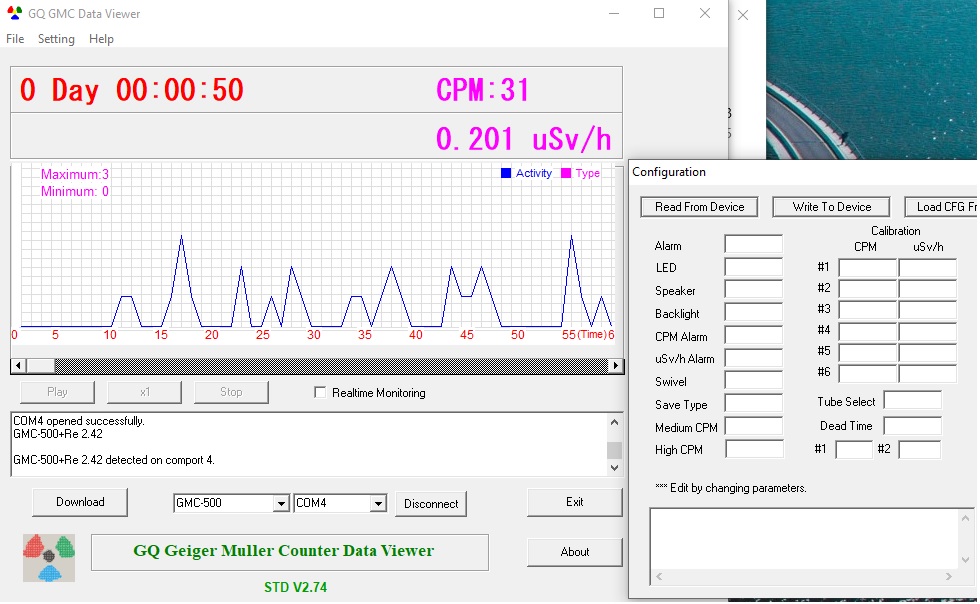Open the COM4 port dropdown
The height and width of the screenshot is (604, 980).
(x=378, y=504)
